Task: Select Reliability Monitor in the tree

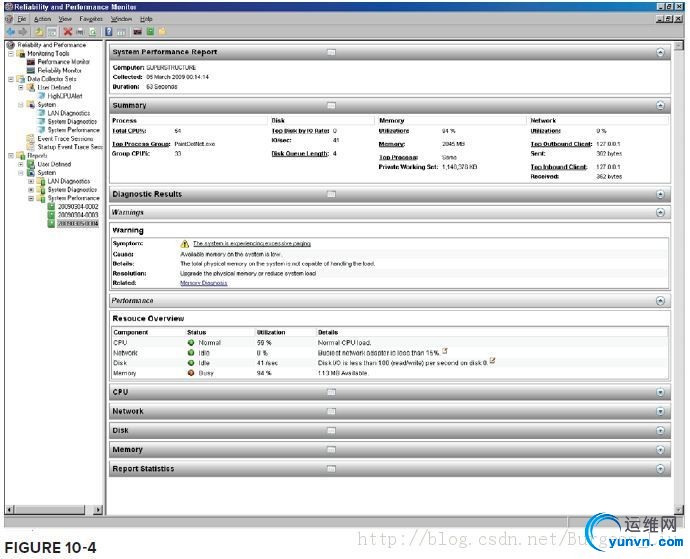Action: tap(60, 70)
